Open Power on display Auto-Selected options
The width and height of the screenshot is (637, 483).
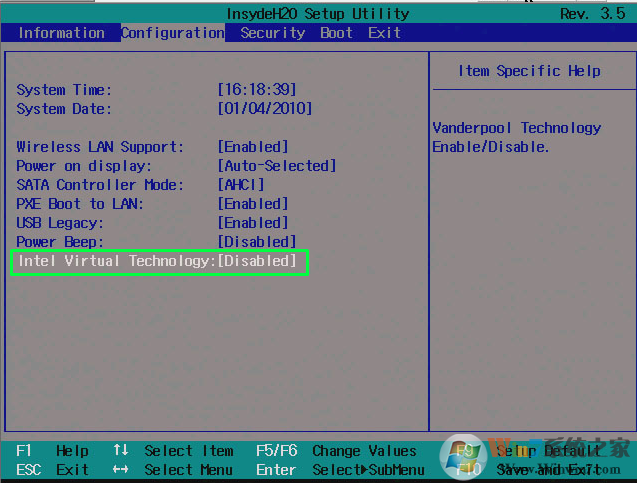276,166
